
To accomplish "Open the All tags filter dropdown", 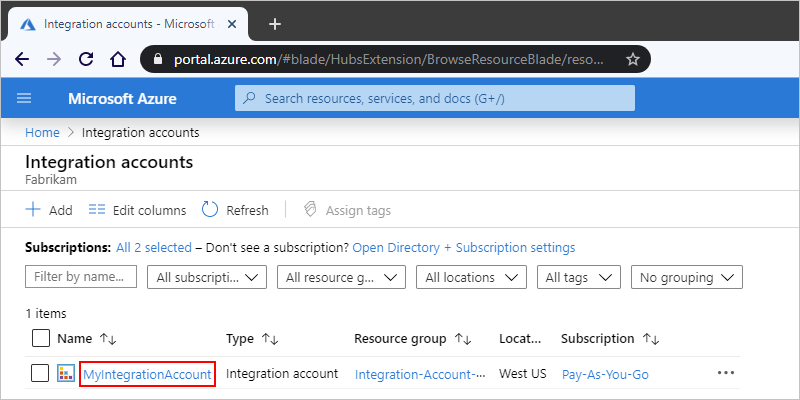I will point(579,277).
